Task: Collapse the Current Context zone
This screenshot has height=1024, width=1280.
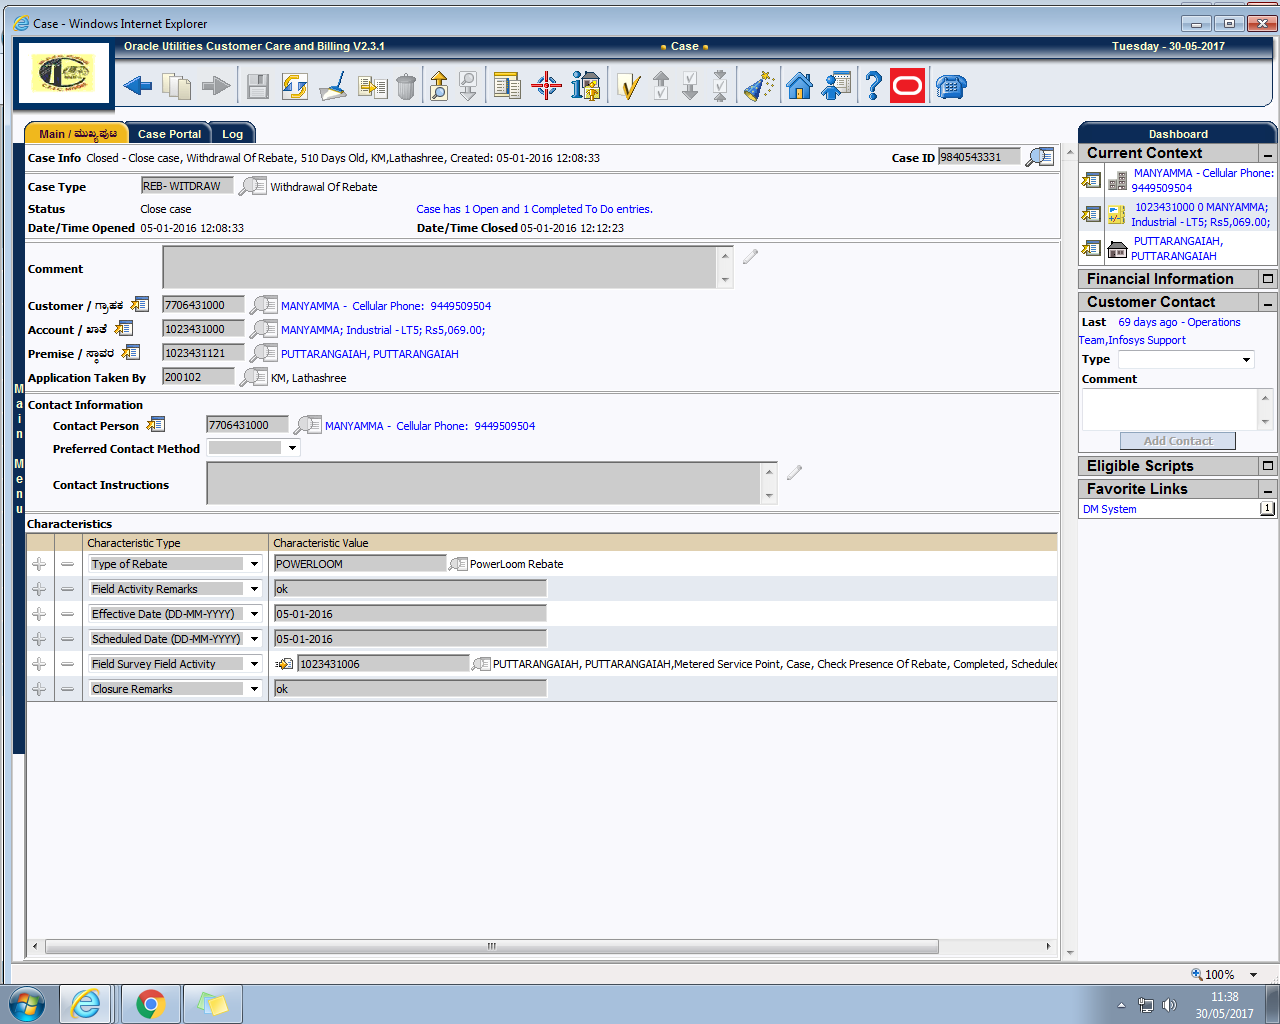Action: [1268, 155]
